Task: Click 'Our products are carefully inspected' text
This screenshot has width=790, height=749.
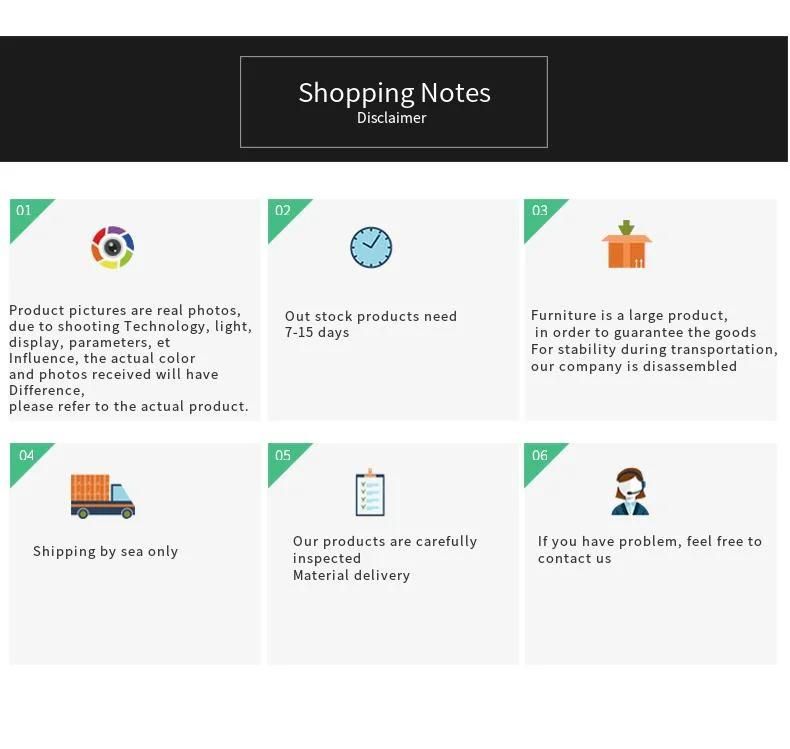Action: tap(385, 550)
